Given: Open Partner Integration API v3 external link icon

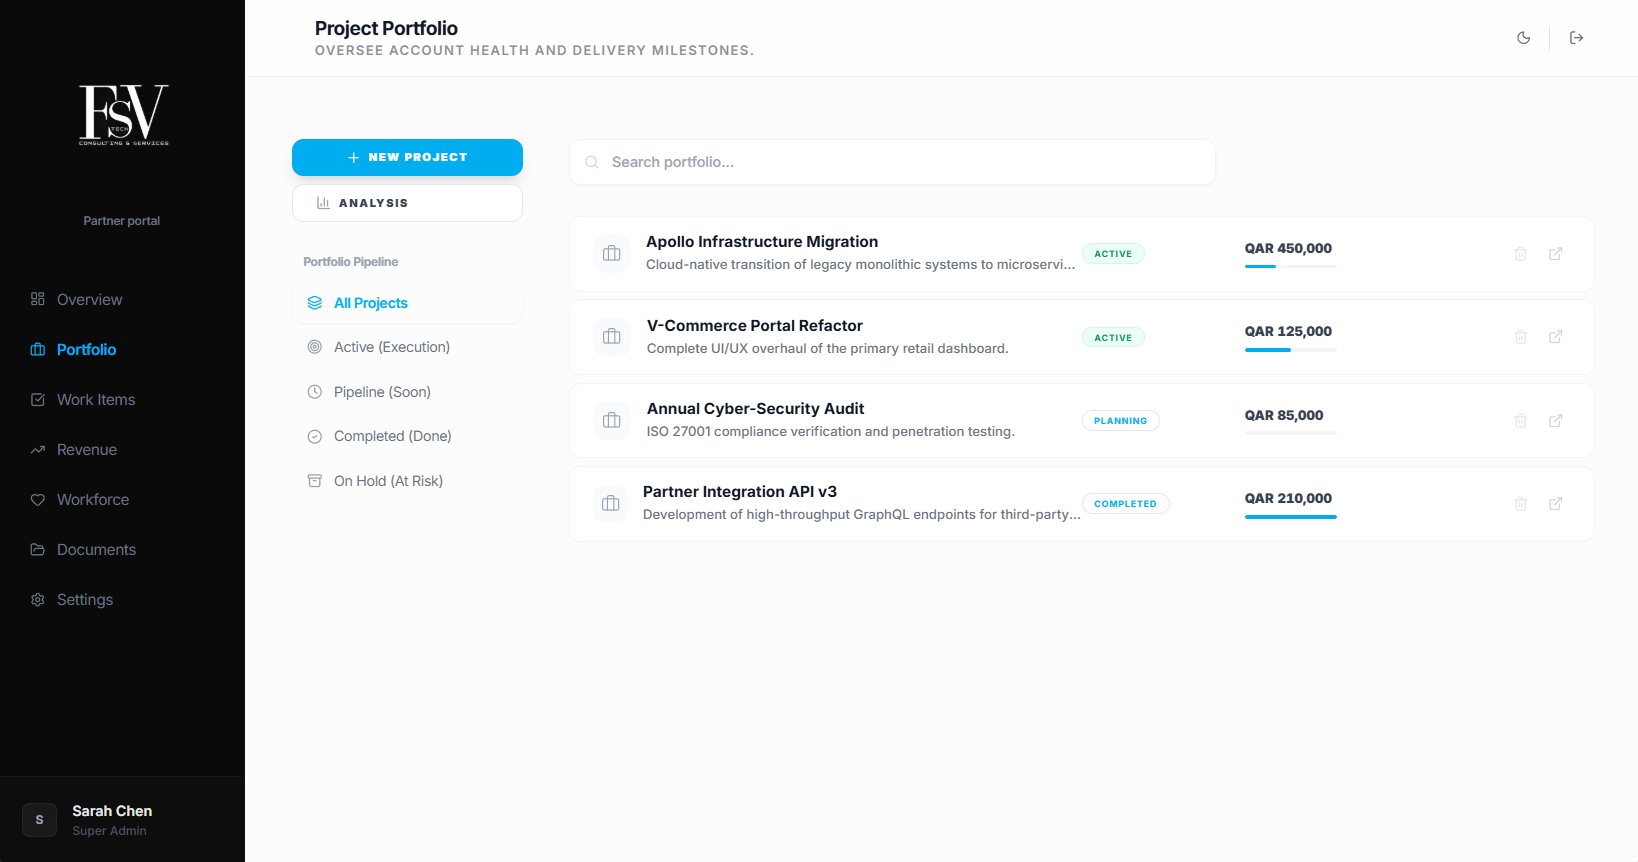Looking at the screenshot, I should tap(1556, 504).
